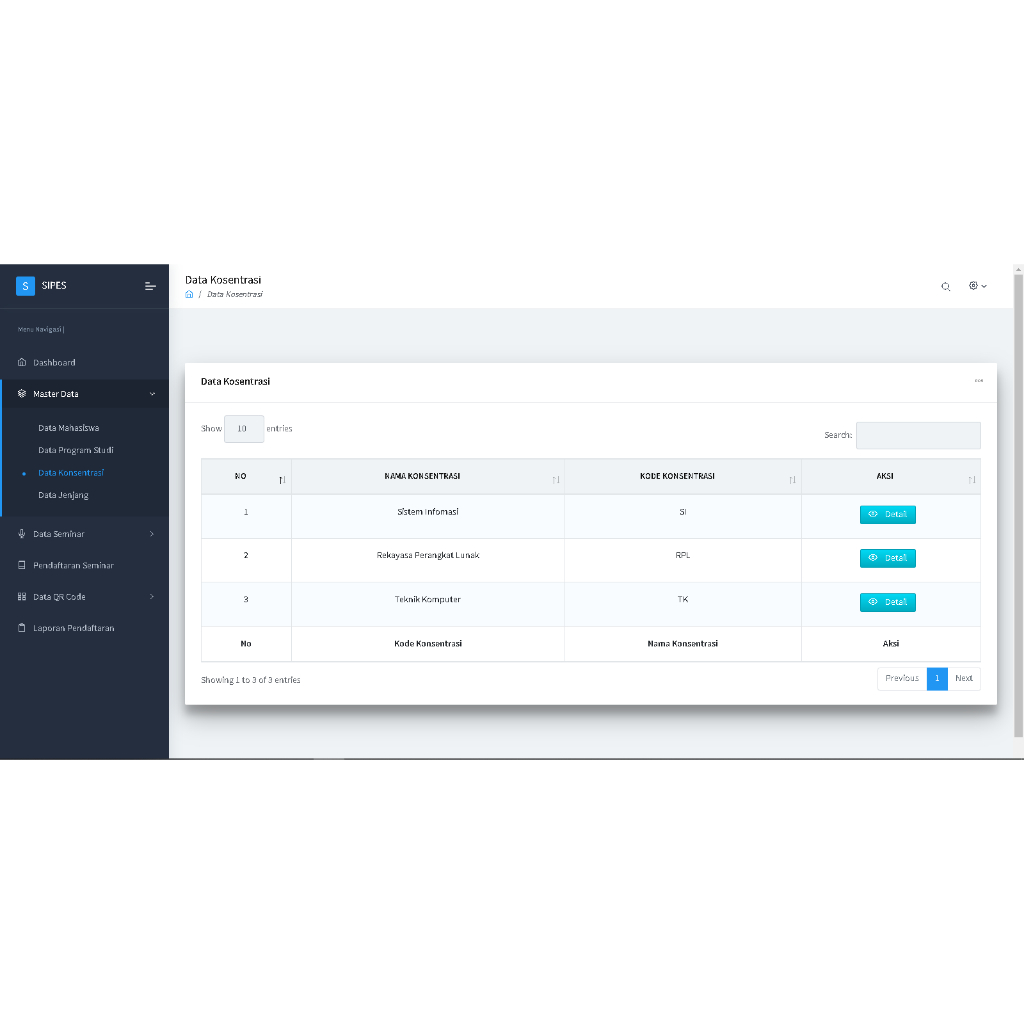The height and width of the screenshot is (1024, 1024).
Task: Click Detail button for Teknik Komputer
Action: [x=888, y=602]
